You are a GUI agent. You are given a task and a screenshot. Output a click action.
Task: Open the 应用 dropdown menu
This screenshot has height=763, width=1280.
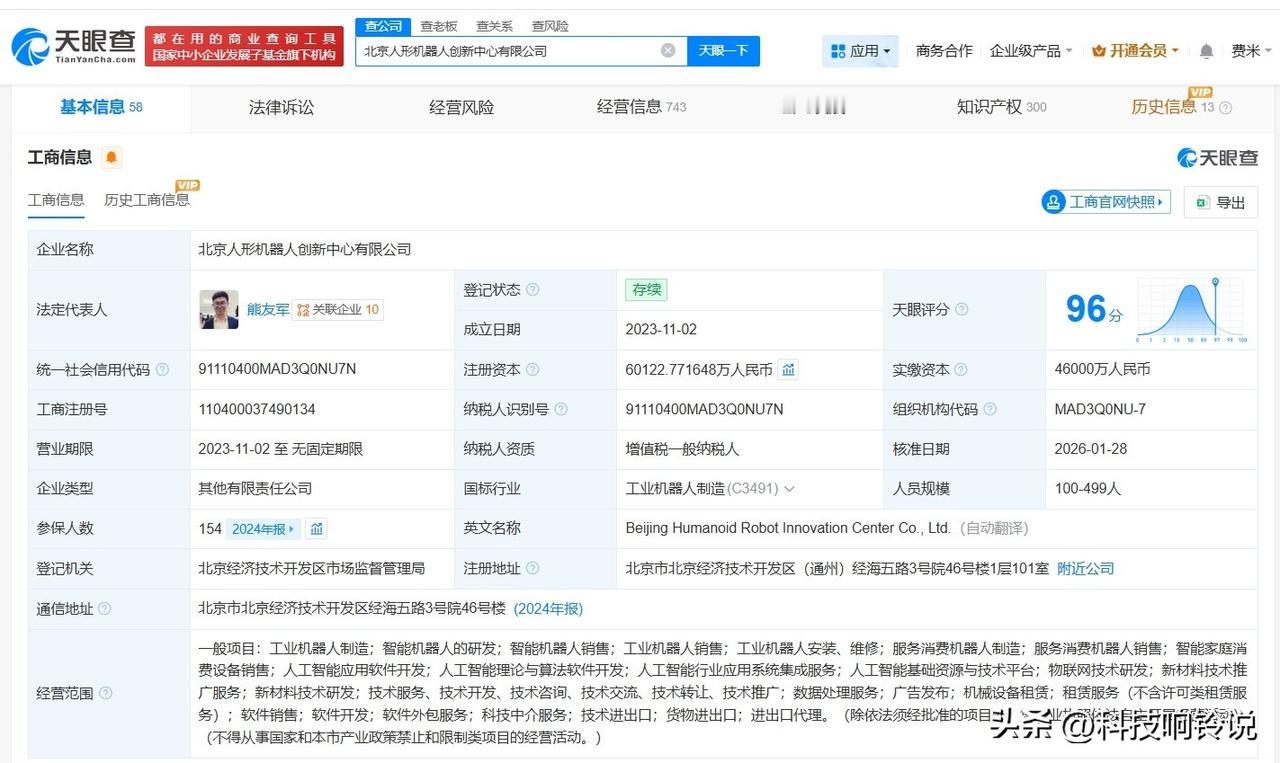[x=860, y=51]
